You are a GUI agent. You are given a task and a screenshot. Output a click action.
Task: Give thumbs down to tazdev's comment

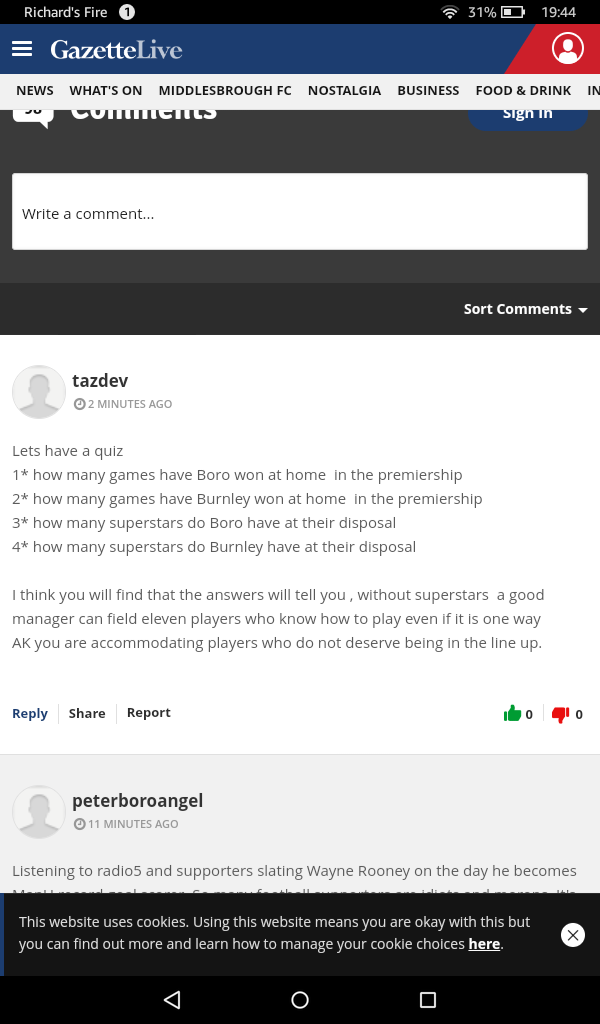tap(560, 714)
